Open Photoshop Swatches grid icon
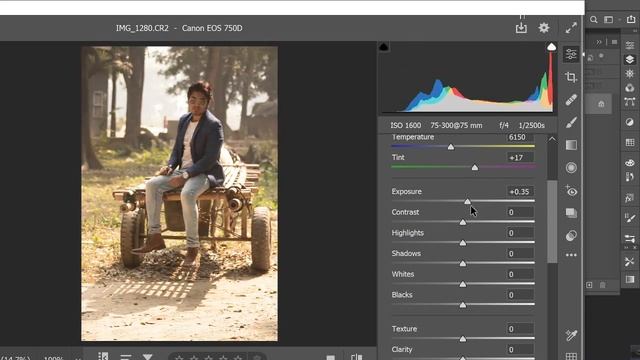The image size is (640, 360). [x=629, y=142]
